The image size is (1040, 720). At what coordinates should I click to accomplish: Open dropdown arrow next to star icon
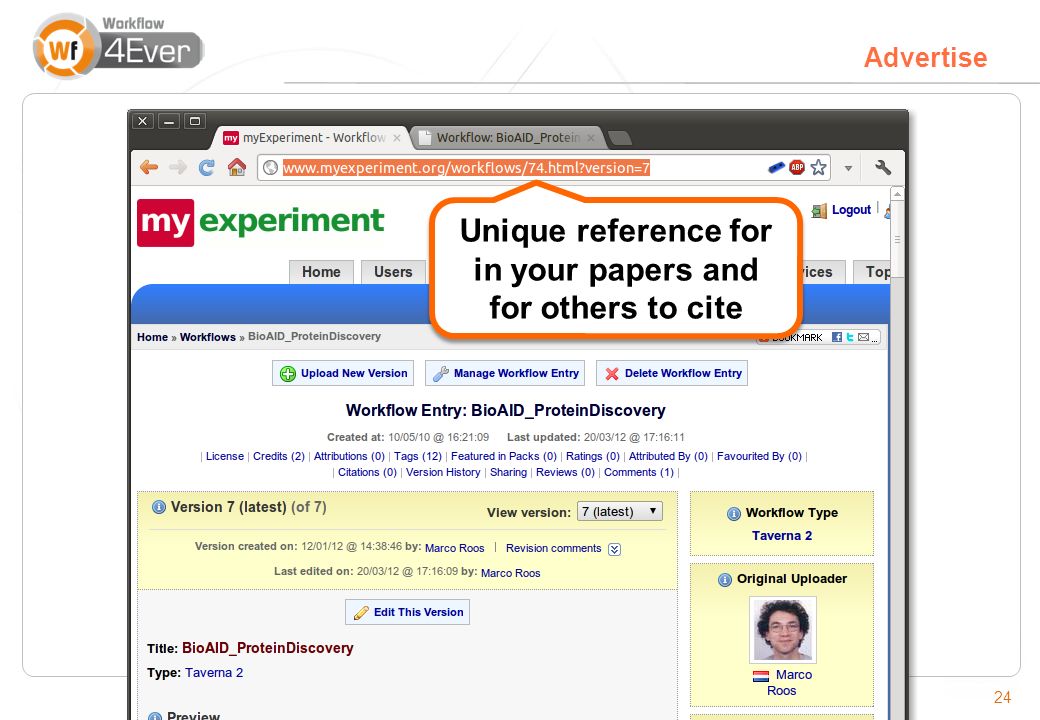(848, 168)
